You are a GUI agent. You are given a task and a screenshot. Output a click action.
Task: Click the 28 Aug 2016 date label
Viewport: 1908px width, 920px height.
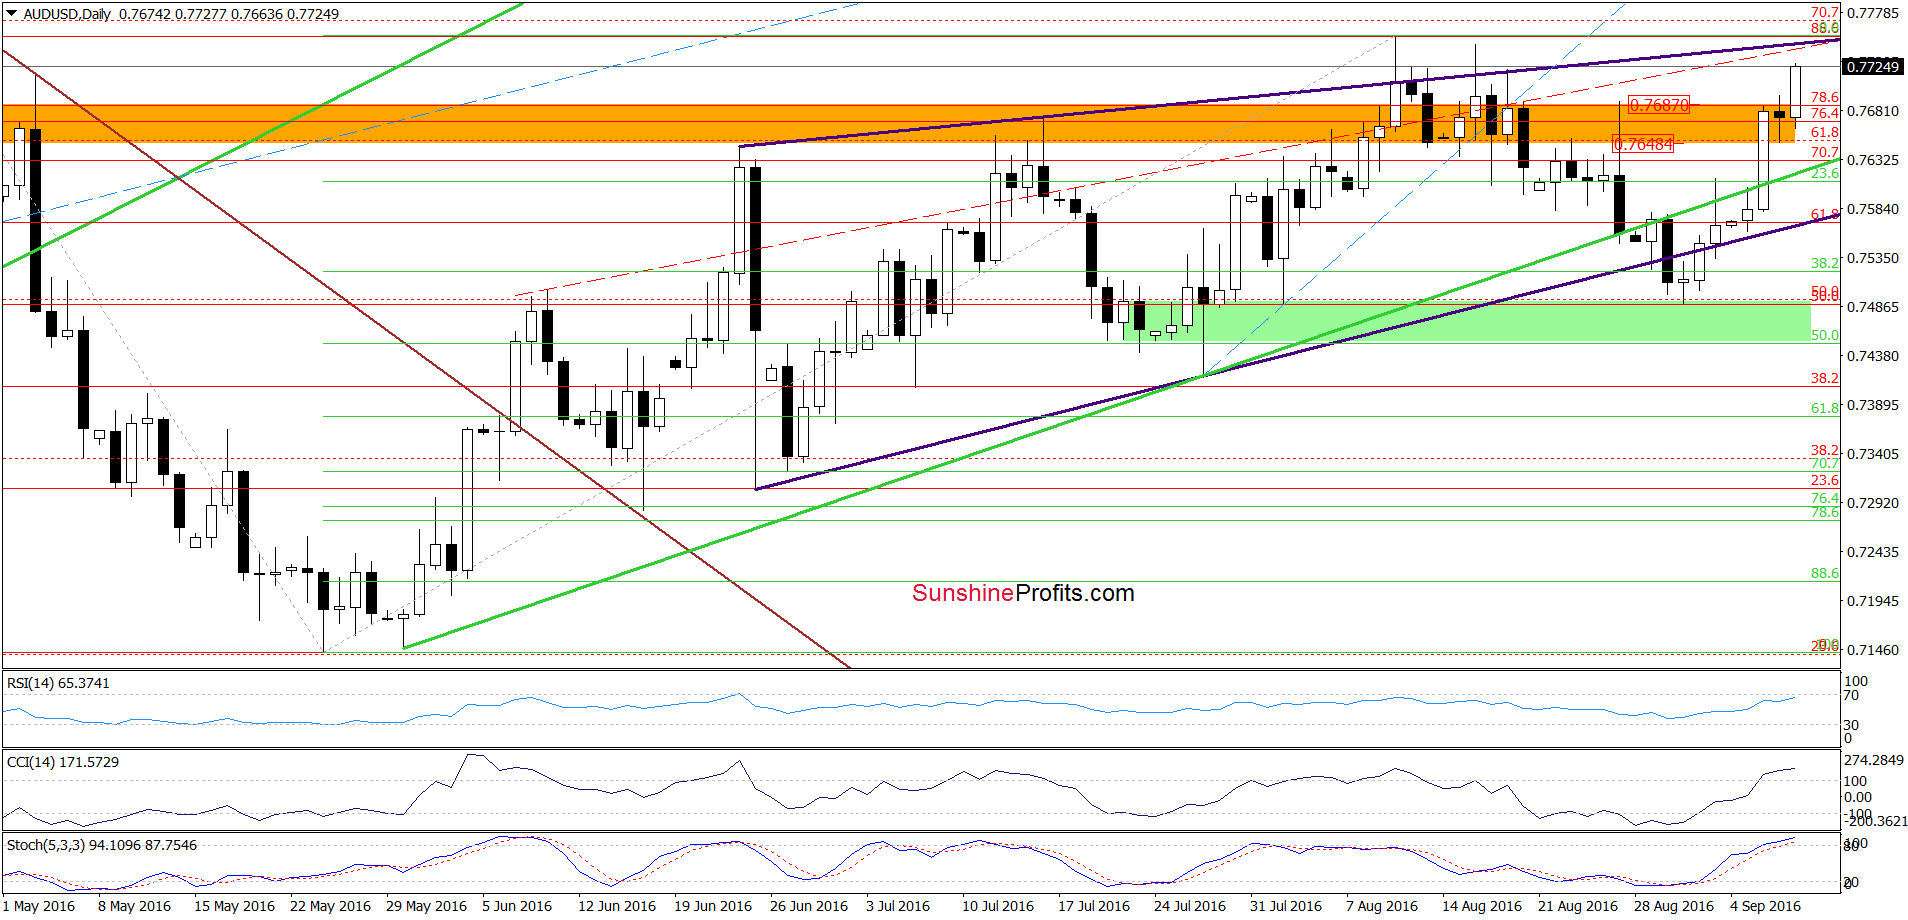pyautogui.click(x=1674, y=906)
